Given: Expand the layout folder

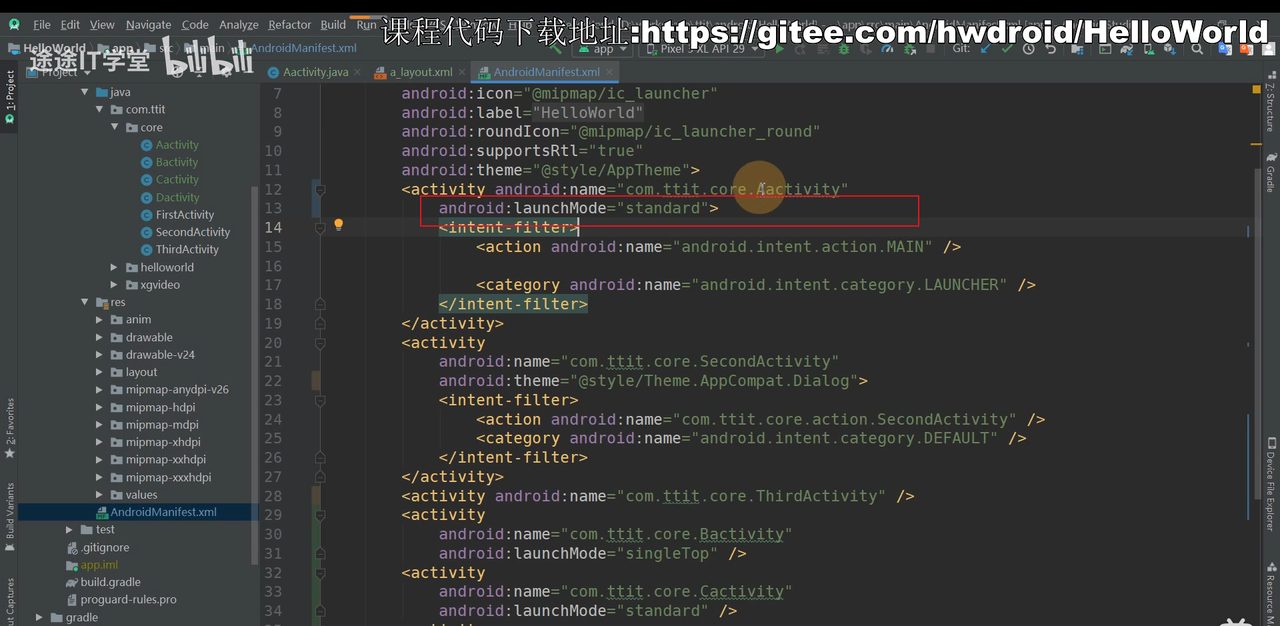Looking at the screenshot, I should coord(100,372).
